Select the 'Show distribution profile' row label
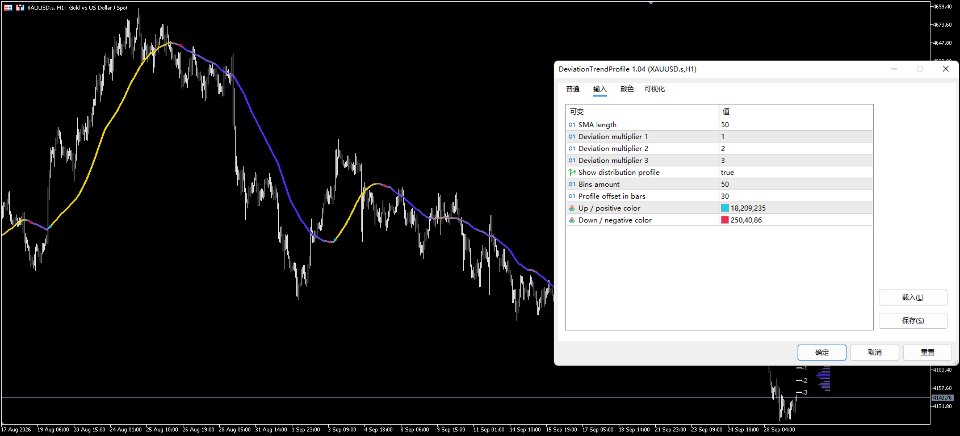Viewport: 960px width, 436px height. click(619, 173)
